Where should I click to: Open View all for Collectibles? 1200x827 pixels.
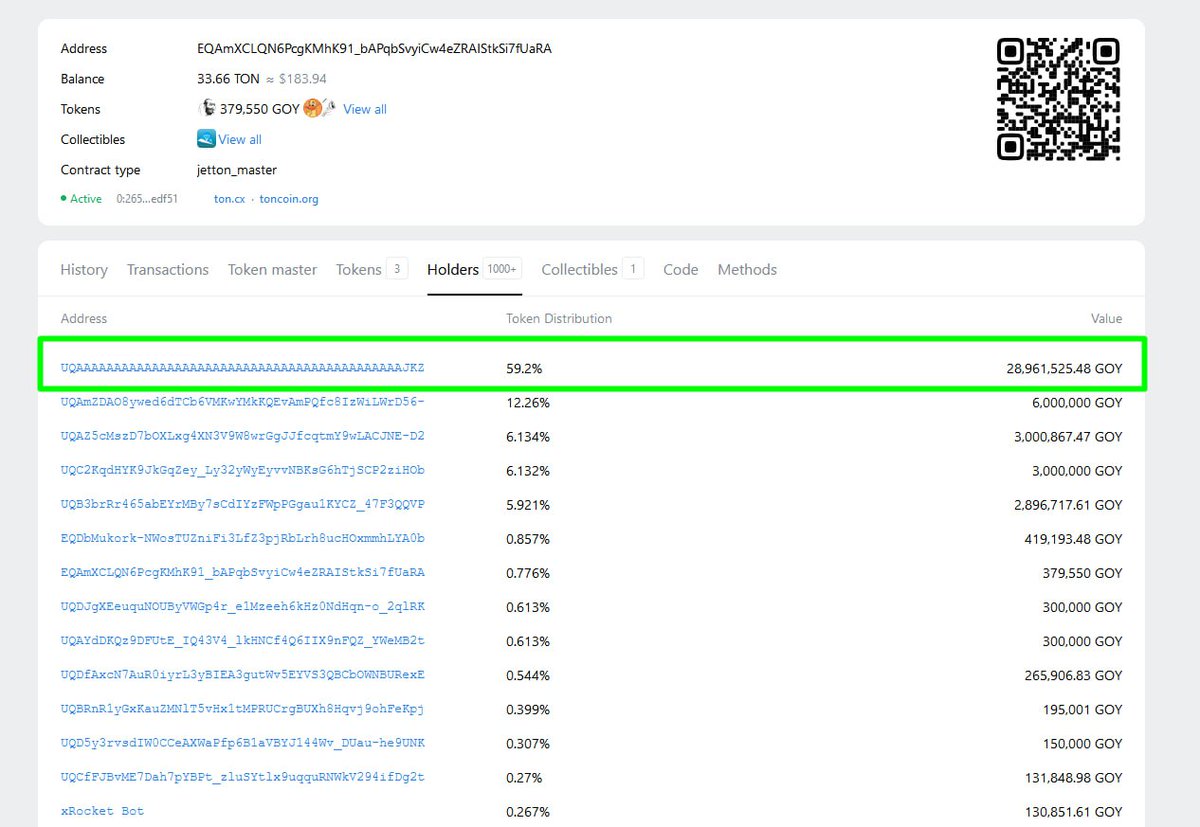click(240, 139)
